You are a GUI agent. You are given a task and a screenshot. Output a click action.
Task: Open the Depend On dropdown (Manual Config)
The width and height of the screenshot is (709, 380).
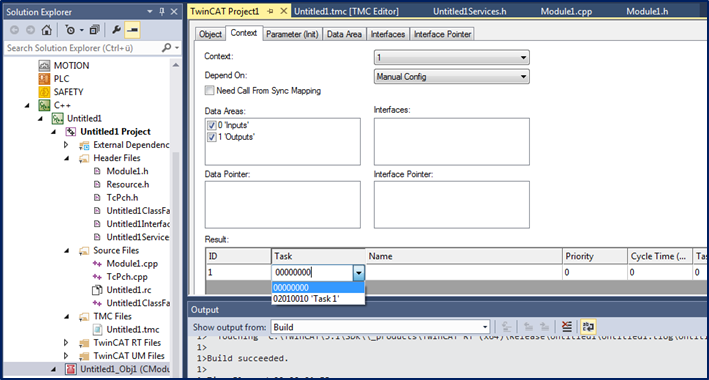pos(452,76)
